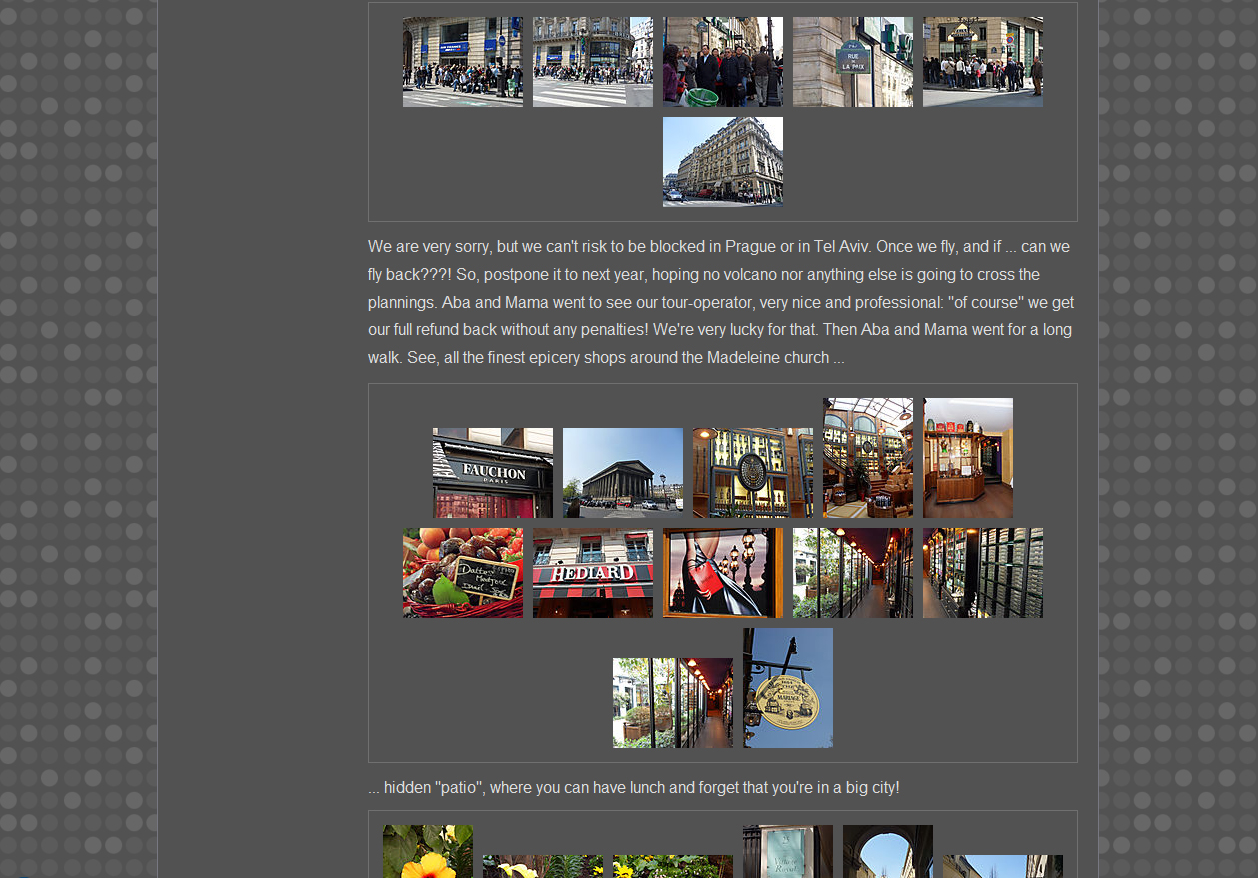Viewport: 1258px width, 878px height.
Task: Open the patio corridor photo beside red dress poster
Action: (x=852, y=573)
